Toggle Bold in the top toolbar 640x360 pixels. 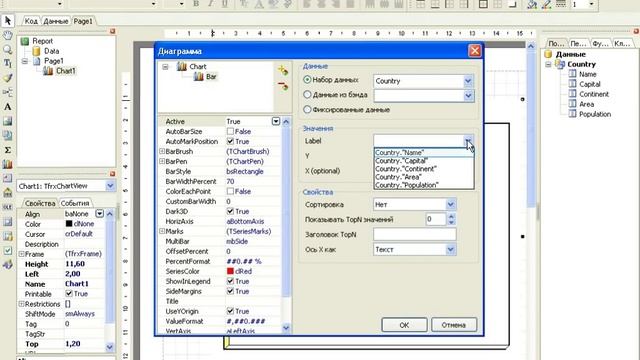coord(196,4)
